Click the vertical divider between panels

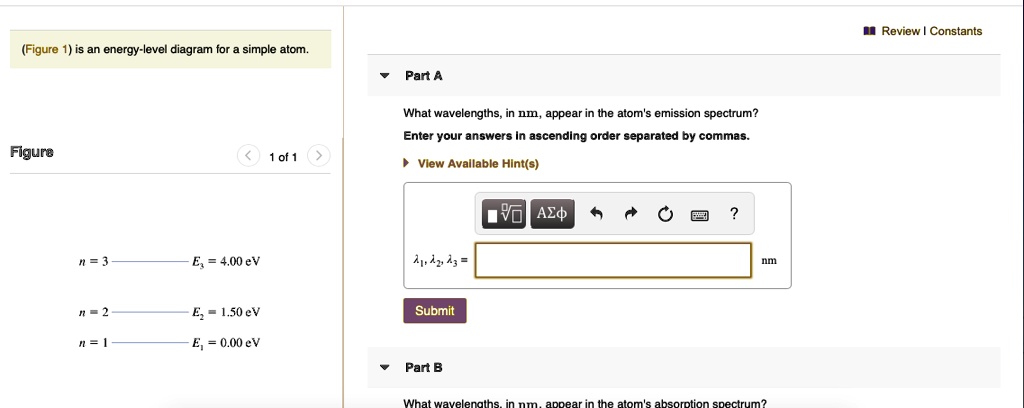[343, 209]
